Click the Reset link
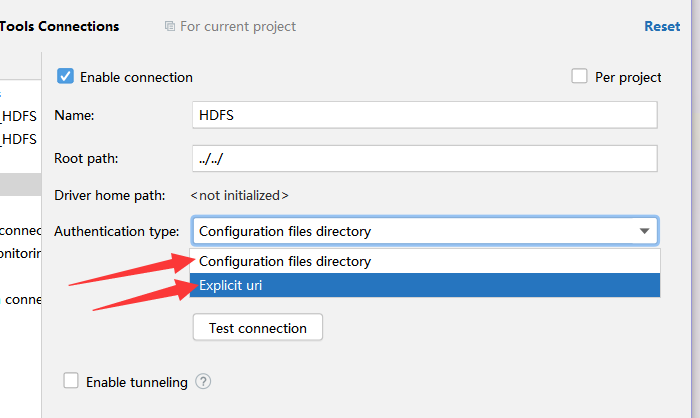The width and height of the screenshot is (700, 418). [662, 27]
